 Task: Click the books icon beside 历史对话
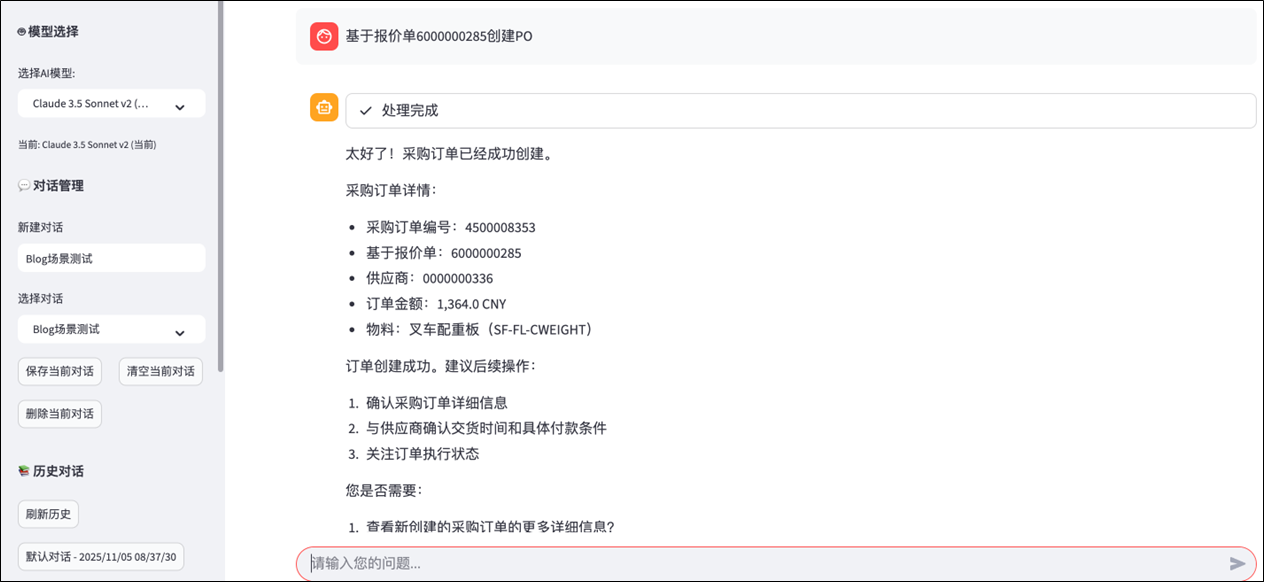24,472
